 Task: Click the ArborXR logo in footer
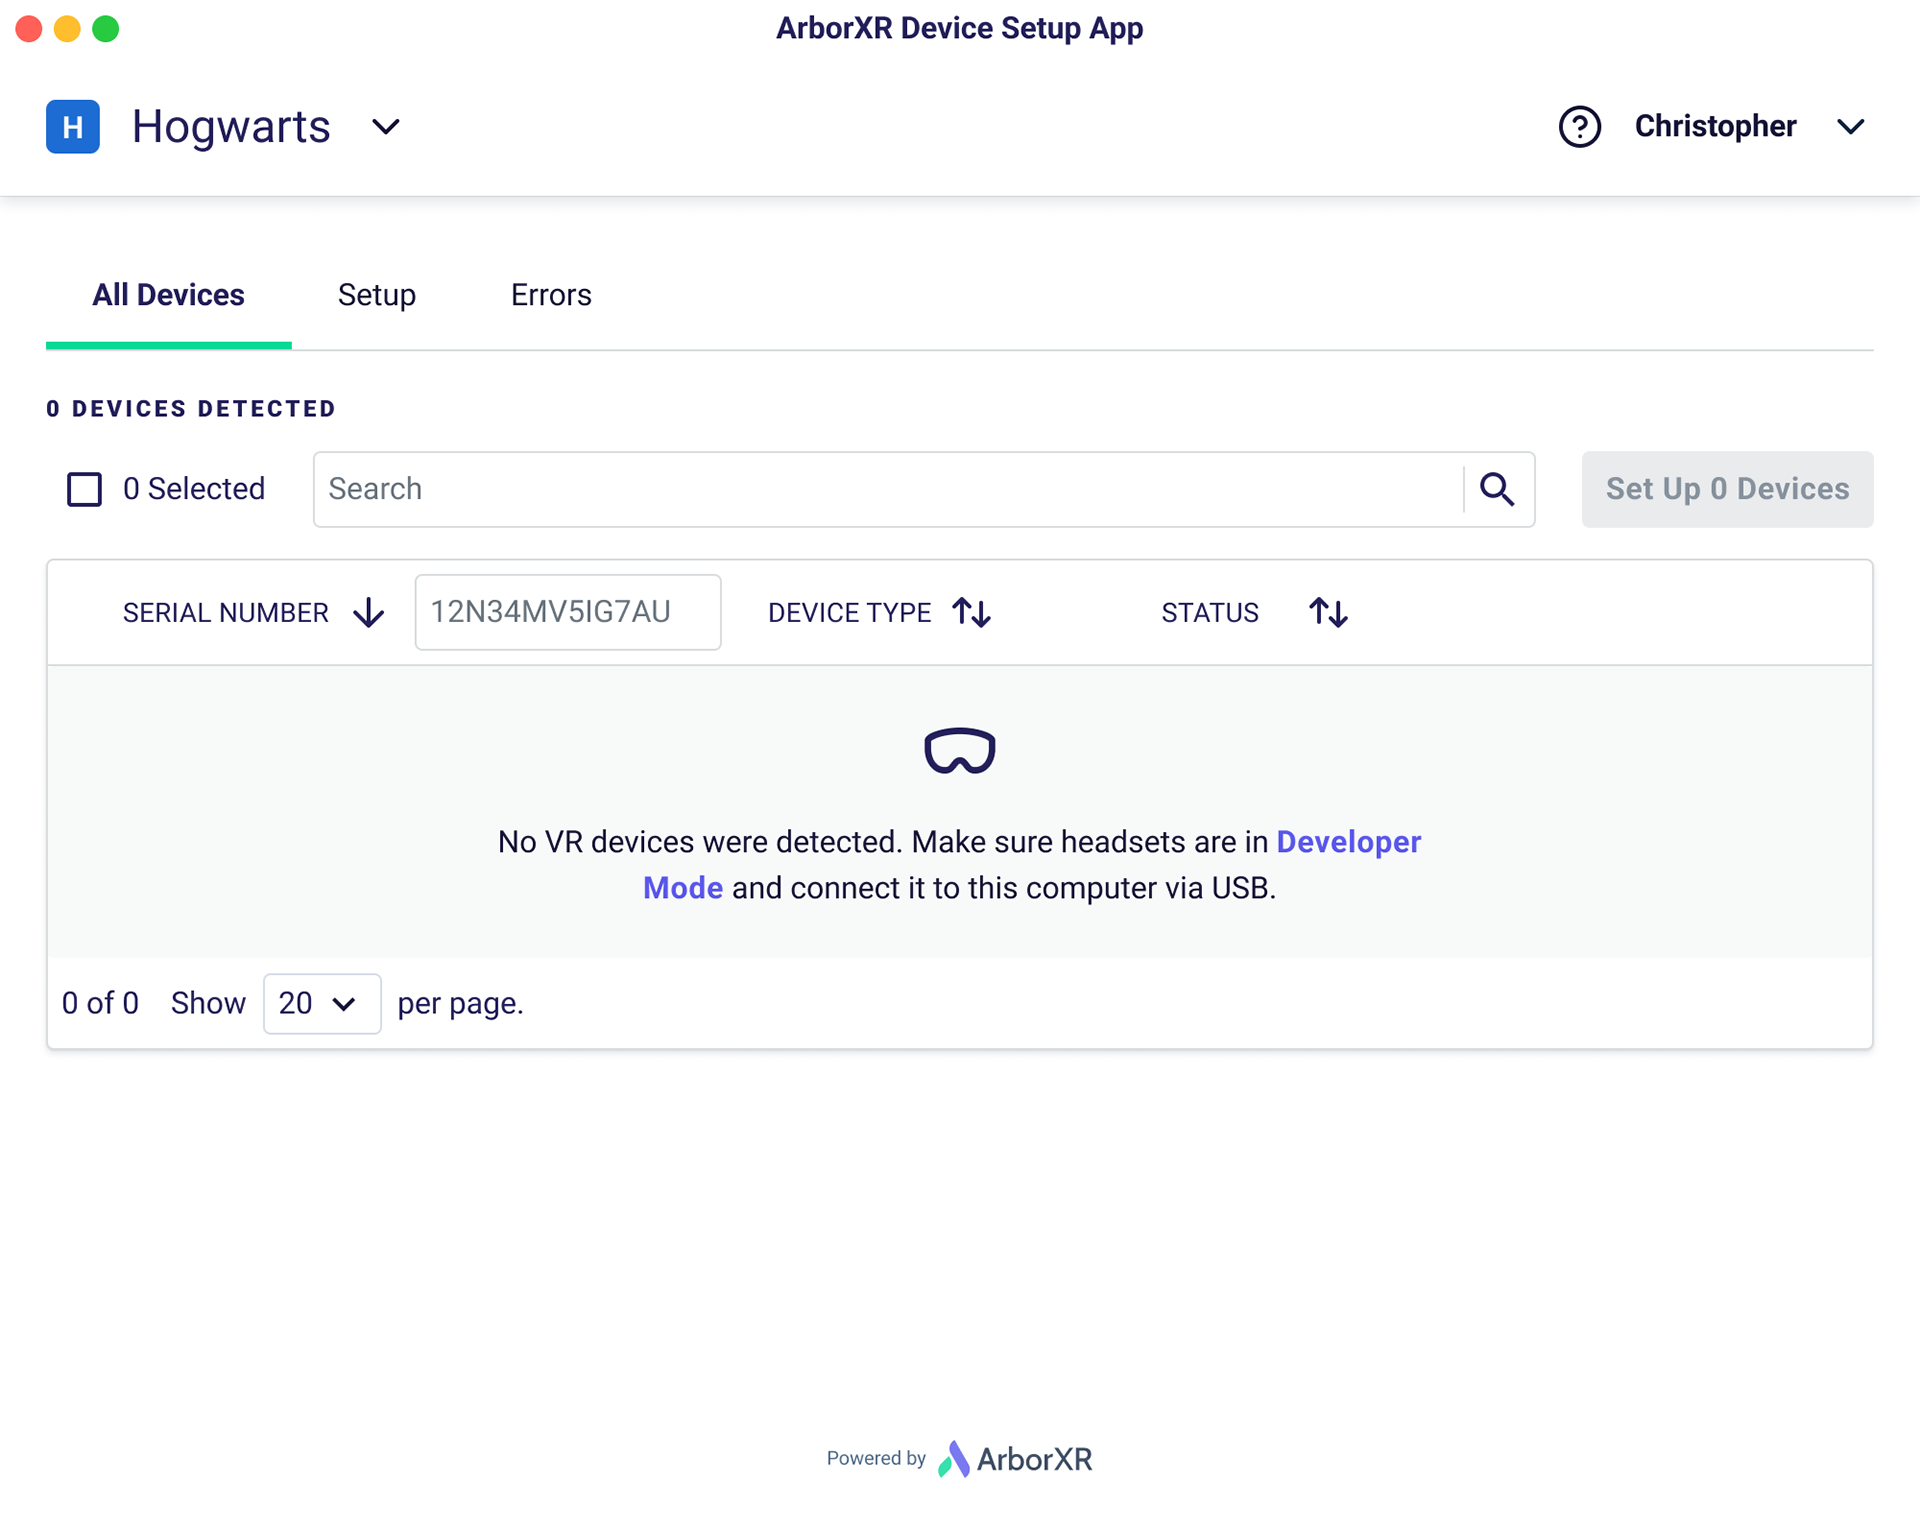[x=1015, y=1459]
